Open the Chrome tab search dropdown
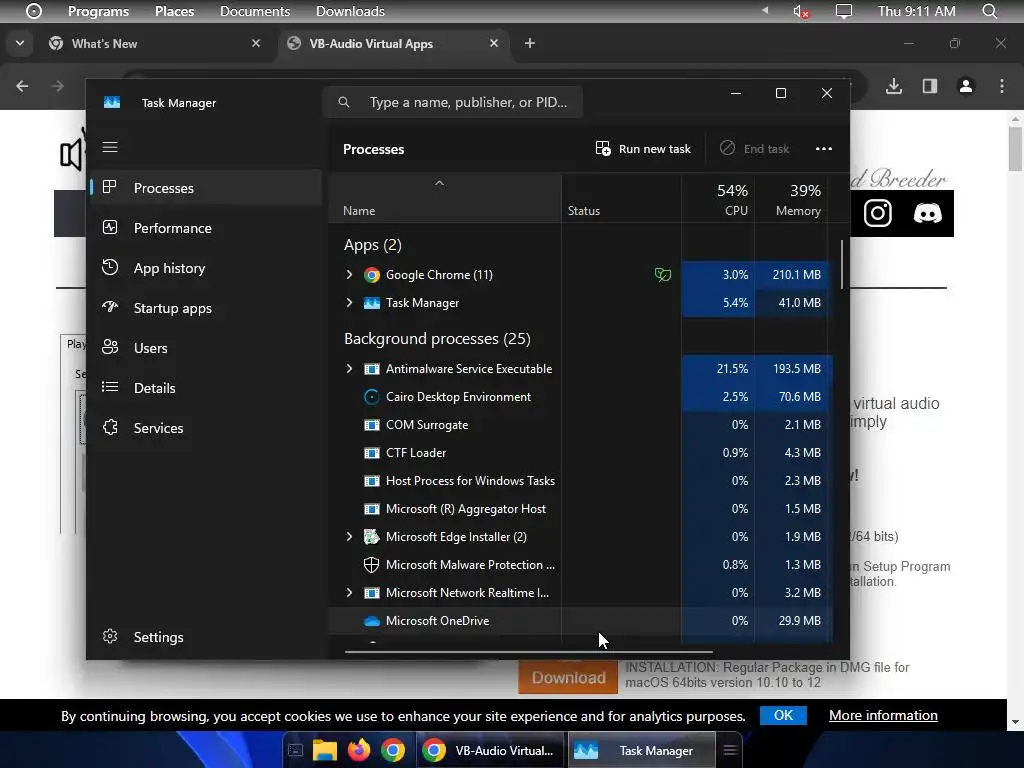This screenshot has height=768, width=1024. point(20,43)
